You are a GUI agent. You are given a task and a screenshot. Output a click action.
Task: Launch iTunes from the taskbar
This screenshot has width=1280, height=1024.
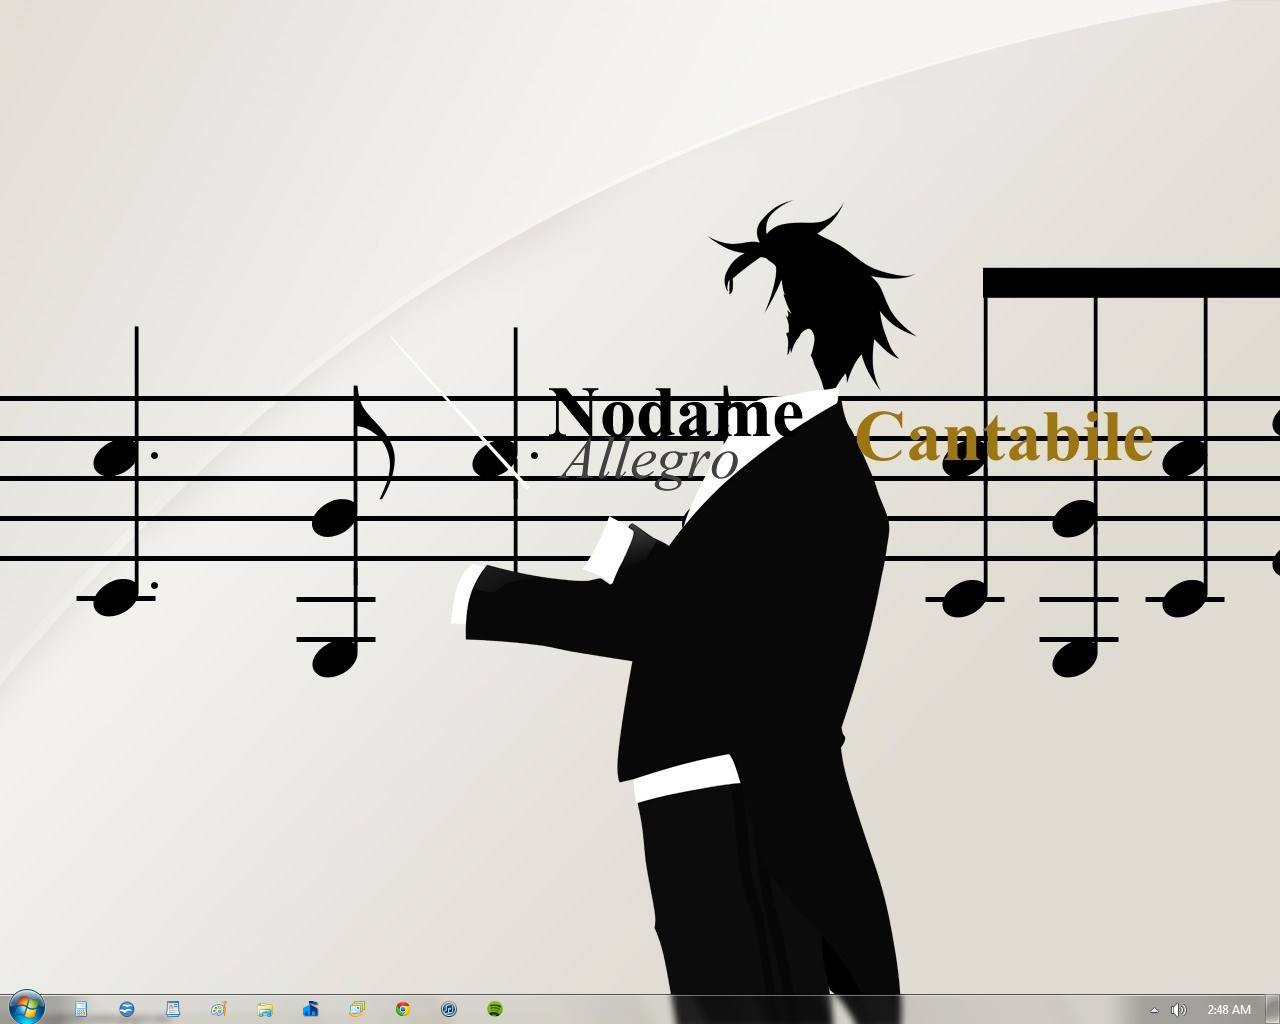[x=449, y=1009]
